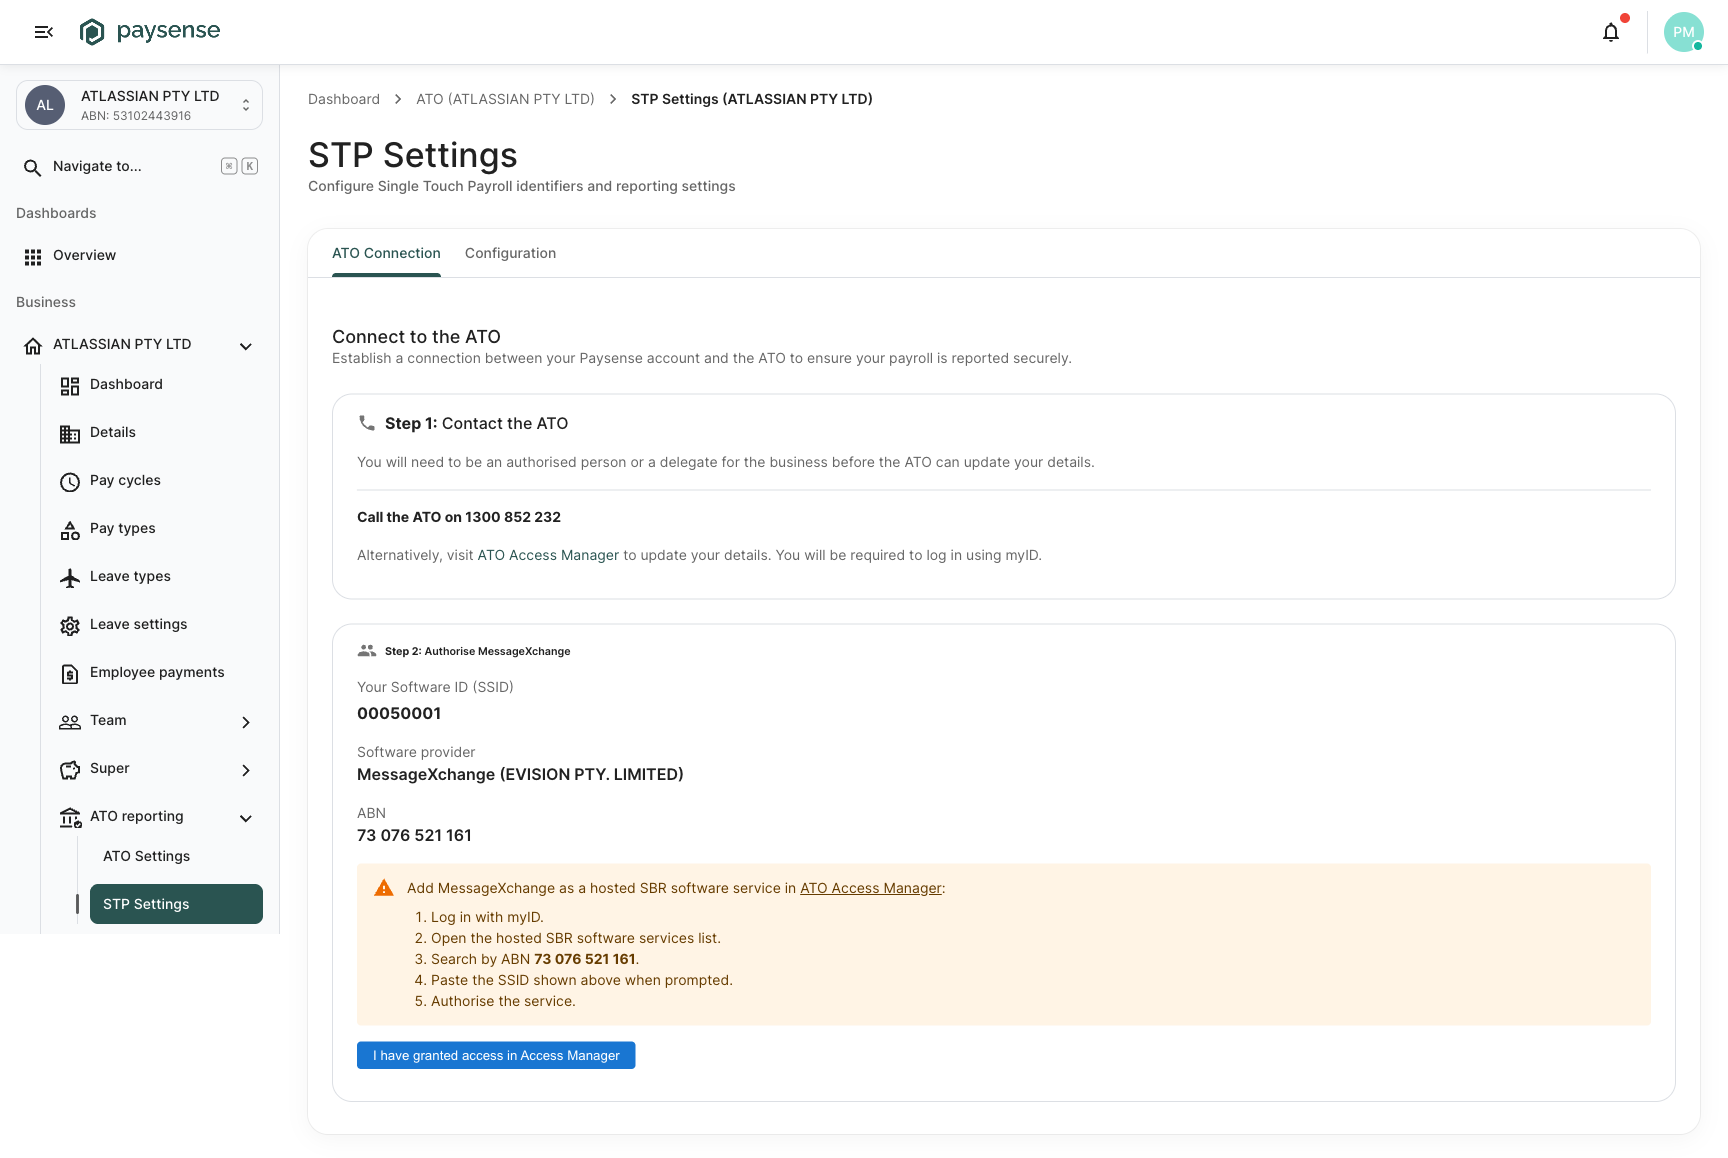
Task: Click the Employee payments document icon
Action: coord(70,674)
